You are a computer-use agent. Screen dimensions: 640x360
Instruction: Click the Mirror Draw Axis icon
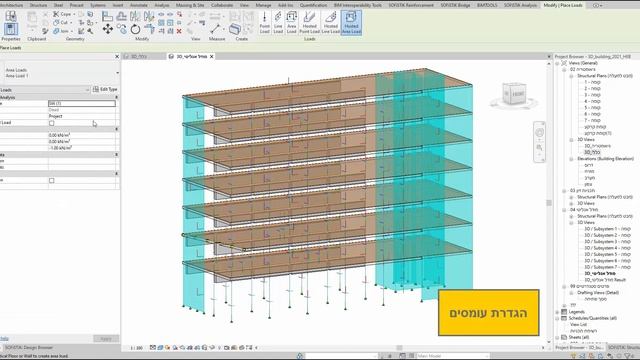[x=149, y=16]
